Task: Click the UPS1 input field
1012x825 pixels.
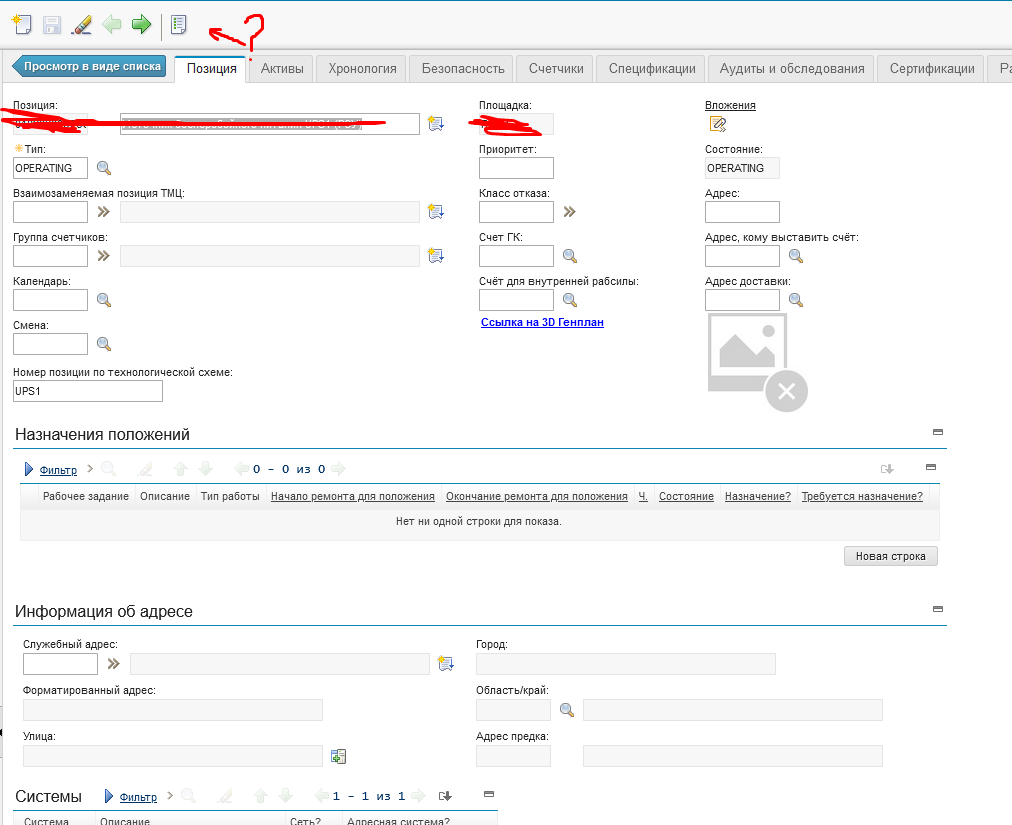Action: click(87, 391)
